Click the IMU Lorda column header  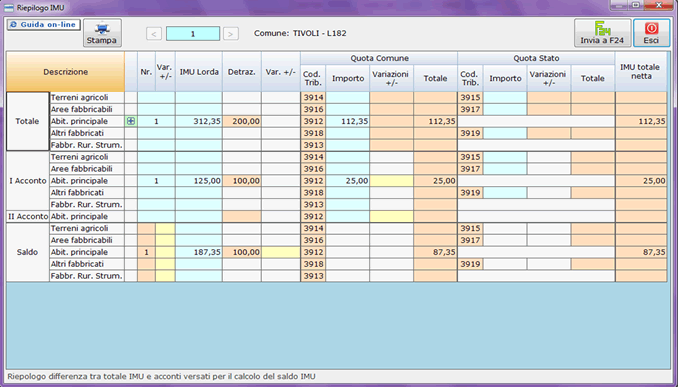point(199,72)
